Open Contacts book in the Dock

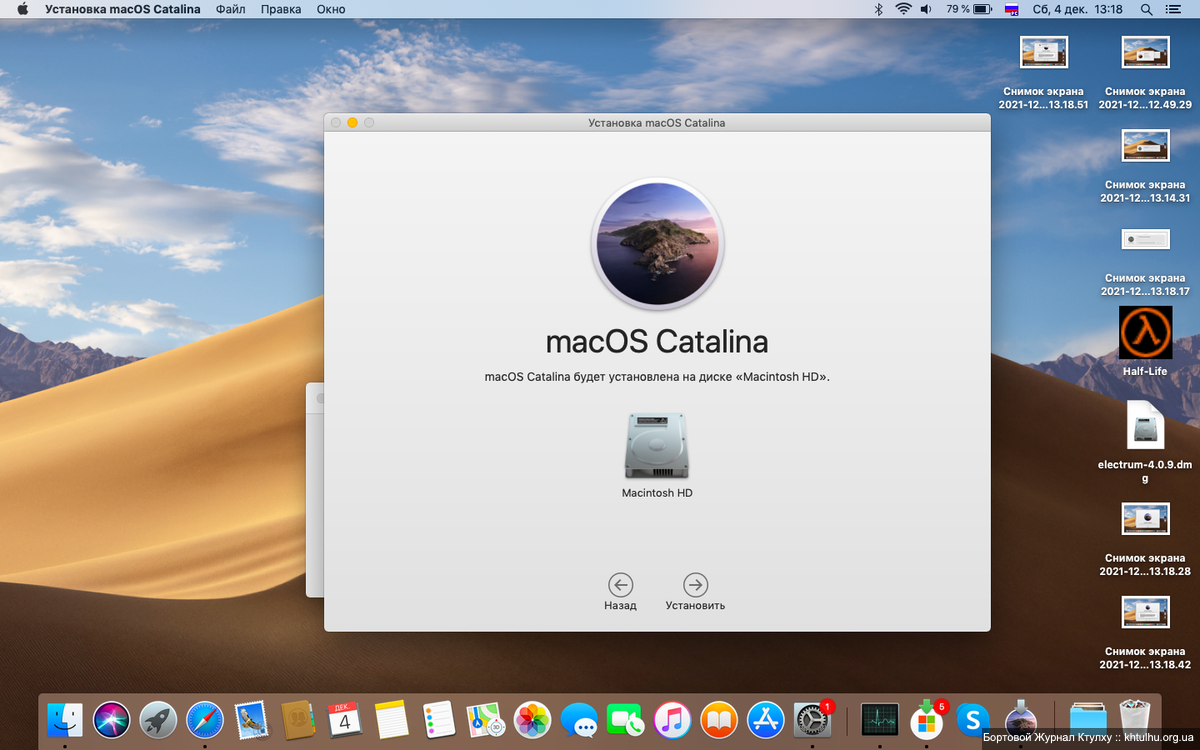[x=298, y=719]
